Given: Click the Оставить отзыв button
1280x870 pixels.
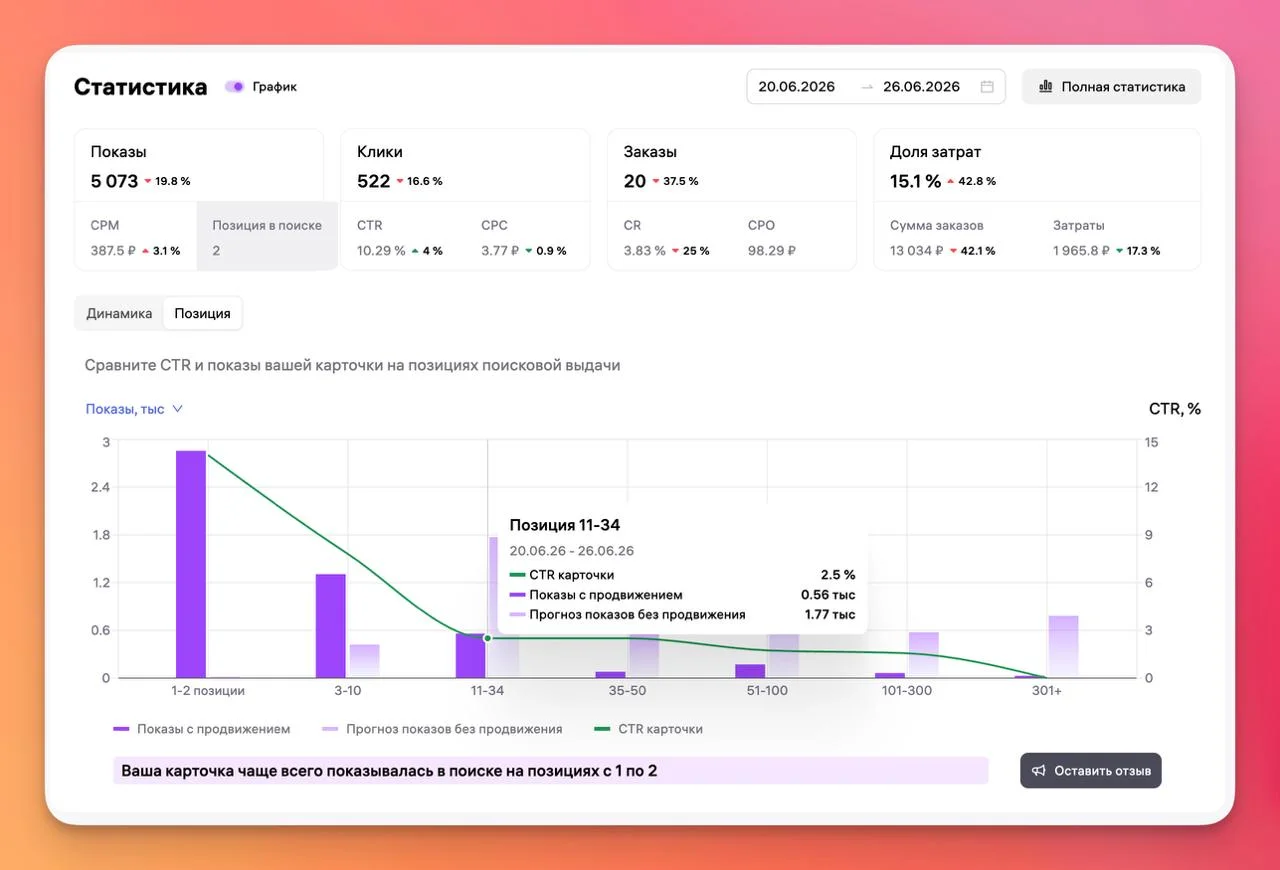Looking at the screenshot, I should coord(1091,771).
